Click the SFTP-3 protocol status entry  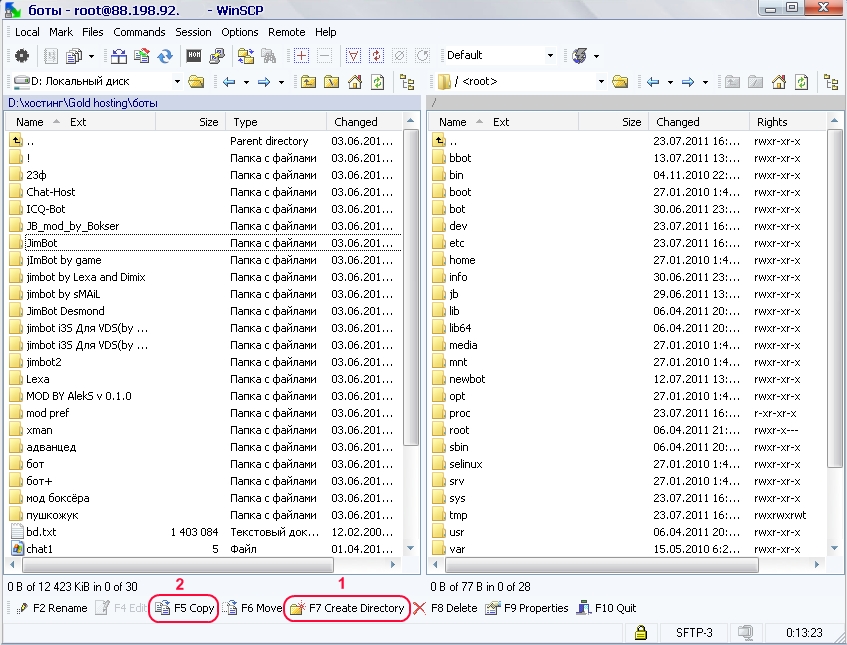point(694,633)
